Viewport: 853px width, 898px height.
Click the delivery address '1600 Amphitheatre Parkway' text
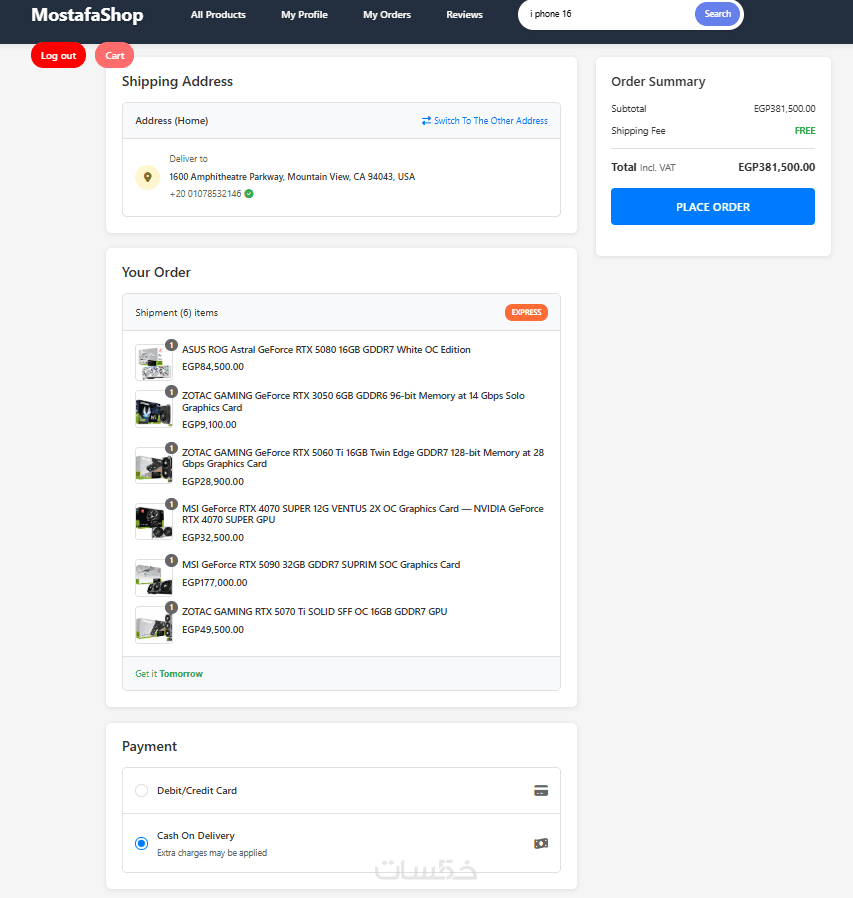[292, 177]
